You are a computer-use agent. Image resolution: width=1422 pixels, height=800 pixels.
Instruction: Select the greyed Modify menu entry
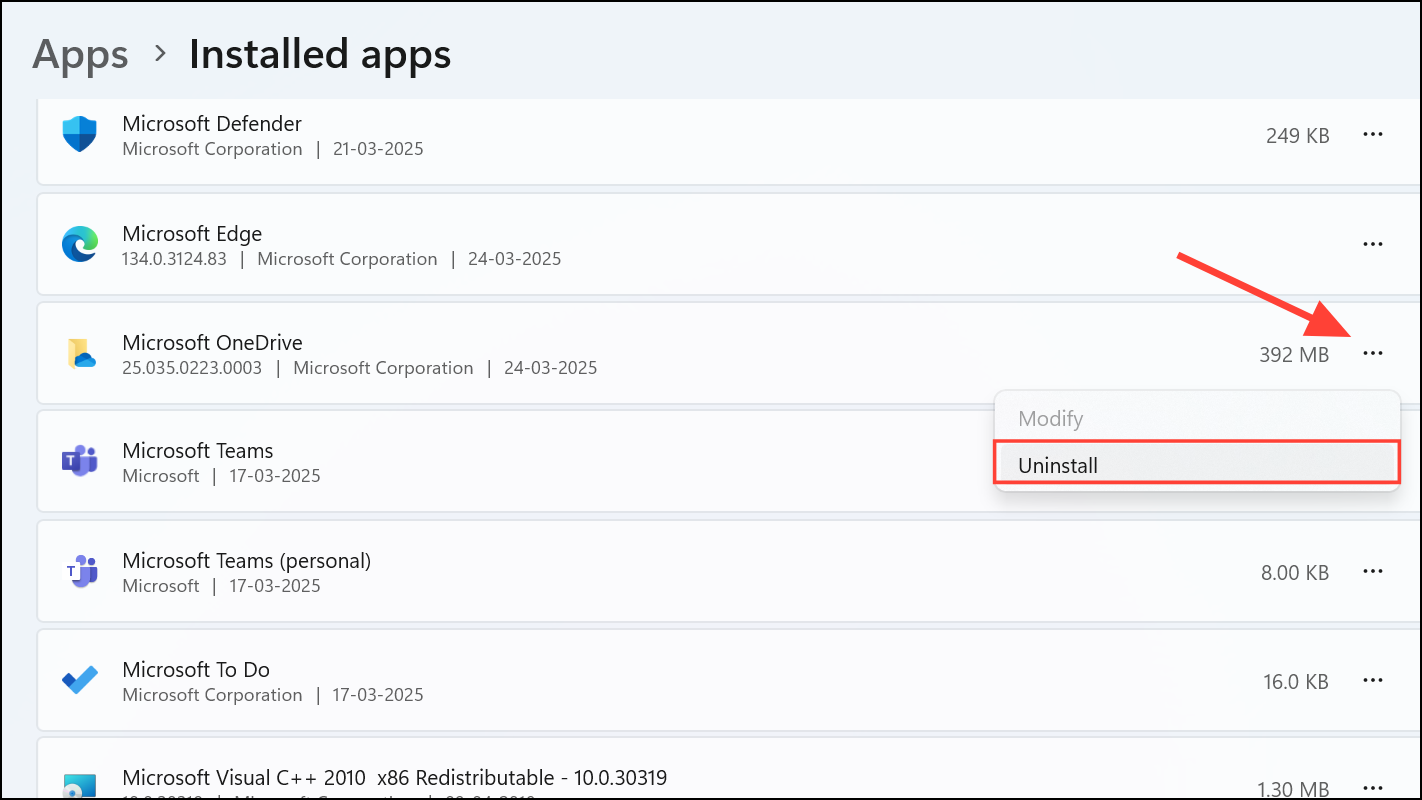(1197, 418)
